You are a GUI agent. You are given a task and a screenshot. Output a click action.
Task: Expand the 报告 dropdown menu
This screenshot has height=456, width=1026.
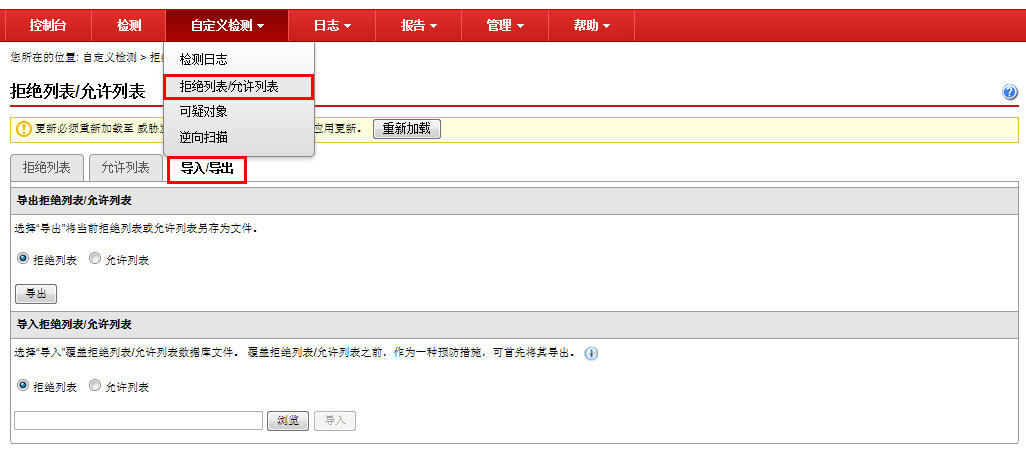coord(418,25)
